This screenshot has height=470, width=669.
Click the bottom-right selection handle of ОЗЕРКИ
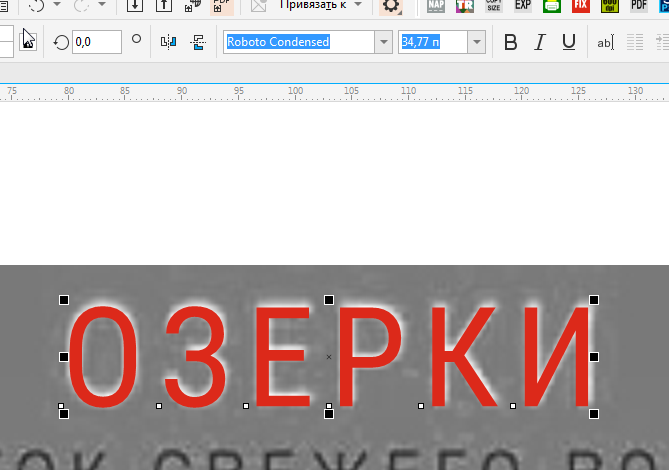point(594,414)
